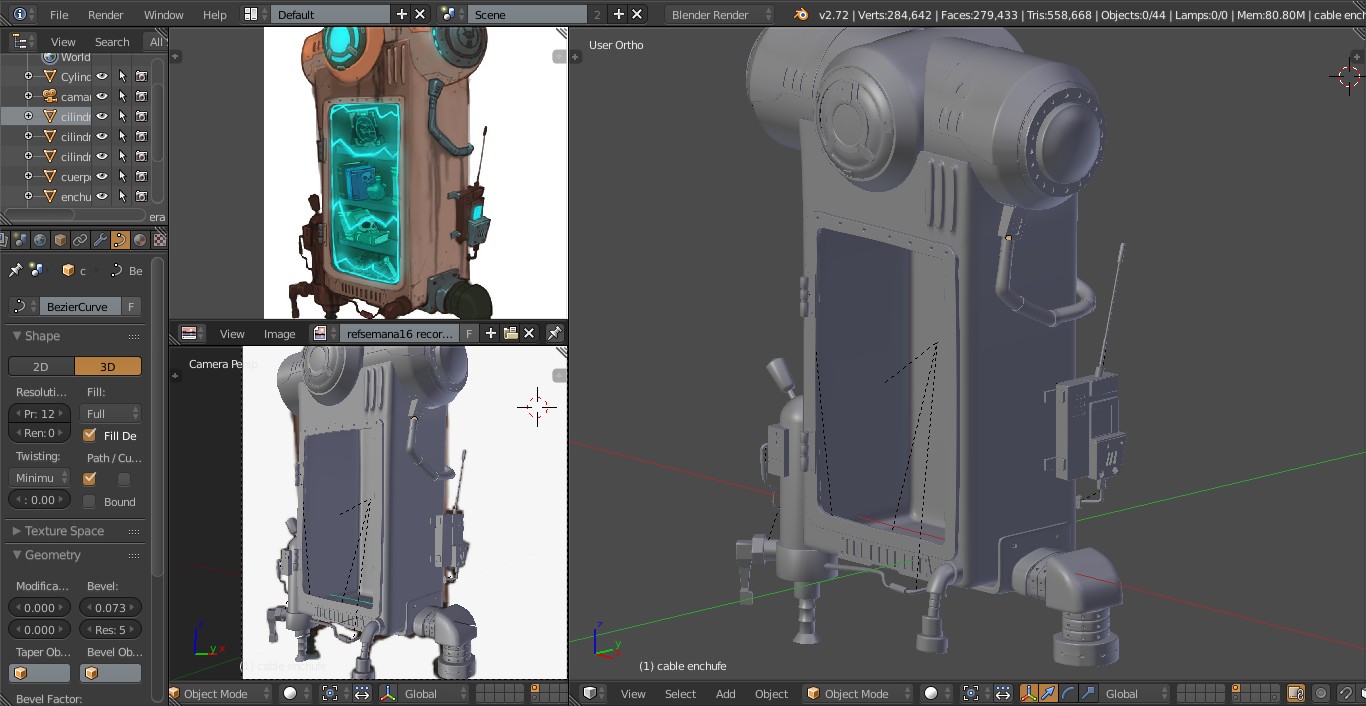
Task: Open viewport shading dropdown in main viewport
Action: [x=936, y=693]
